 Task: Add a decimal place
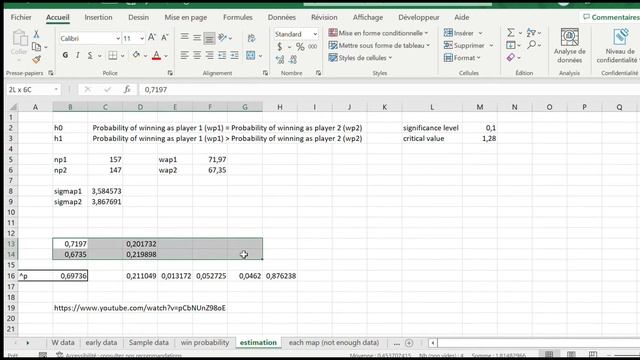[280, 60]
